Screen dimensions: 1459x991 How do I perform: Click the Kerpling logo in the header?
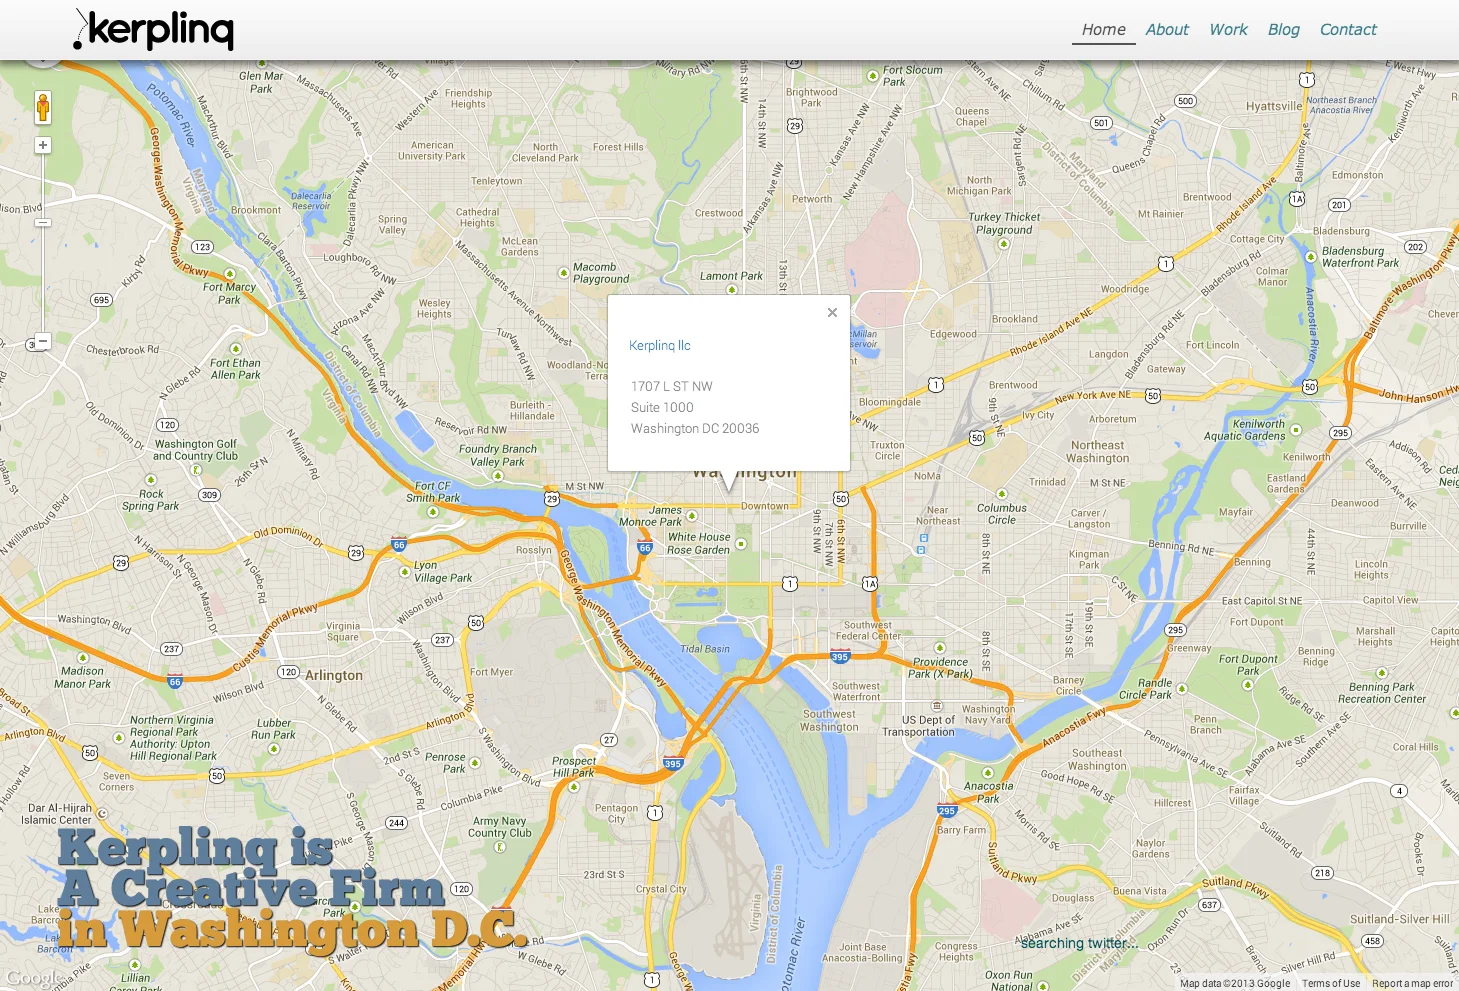tap(154, 29)
